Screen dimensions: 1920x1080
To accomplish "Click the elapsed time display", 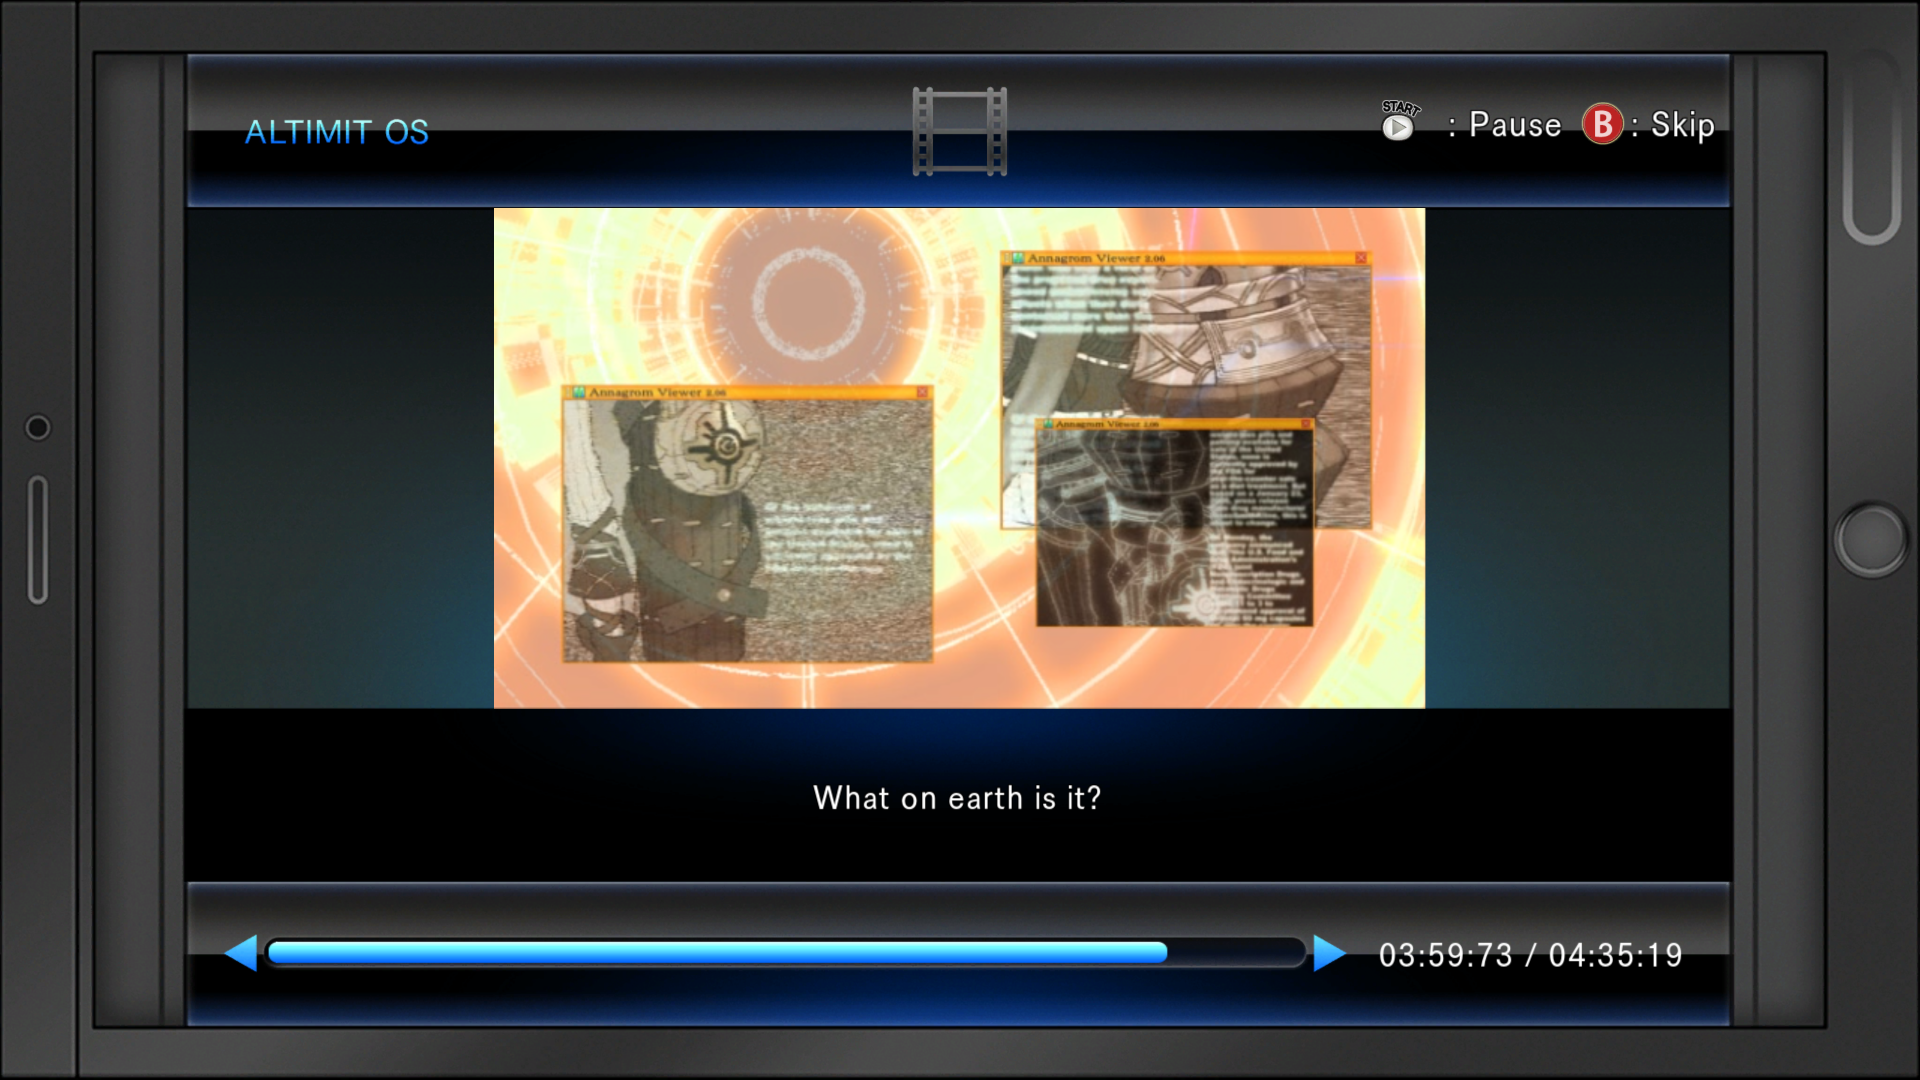I will point(1445,955).
